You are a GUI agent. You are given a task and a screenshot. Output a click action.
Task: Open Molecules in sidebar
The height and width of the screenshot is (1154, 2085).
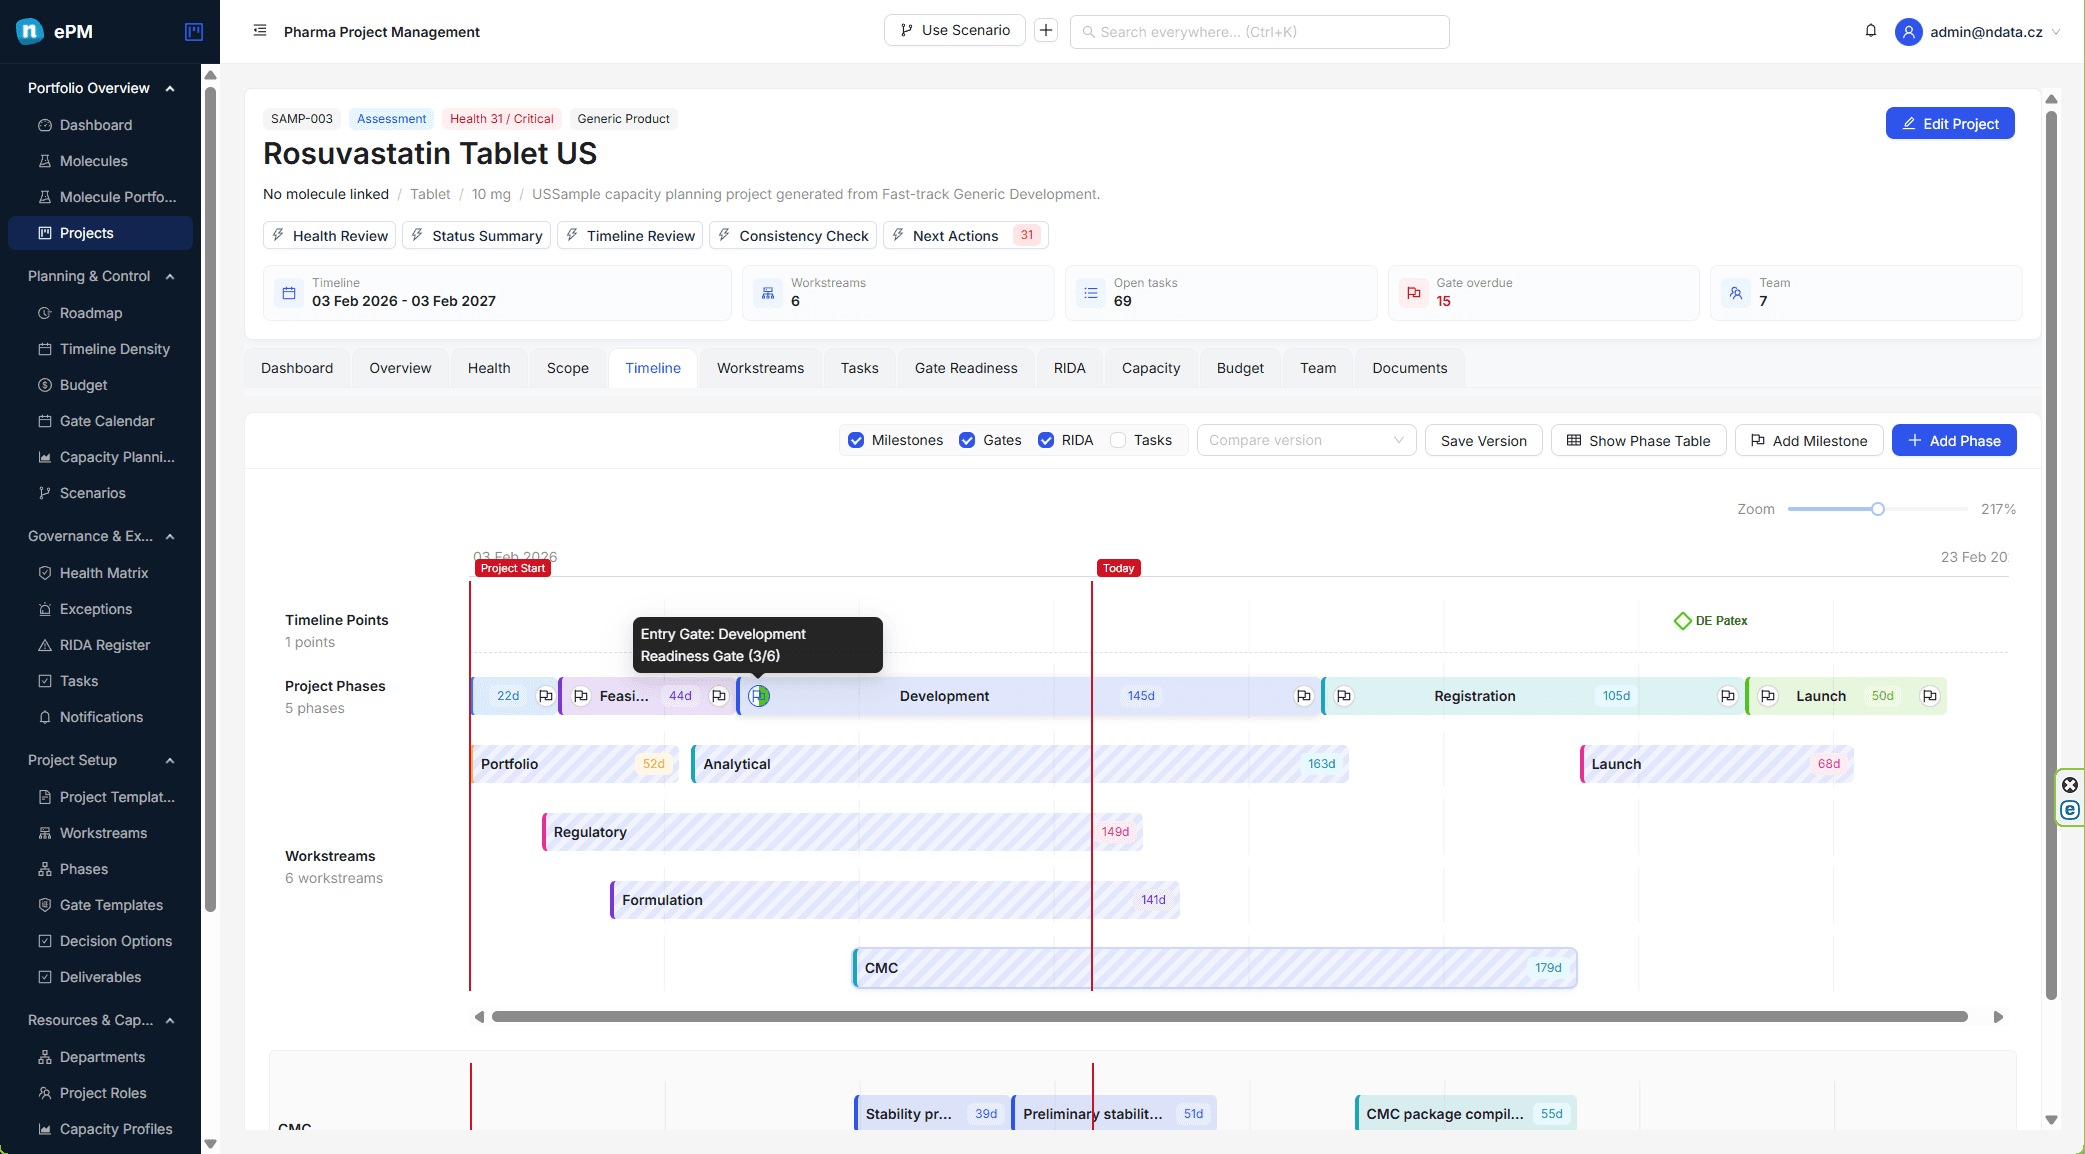(x=93, y=161)
